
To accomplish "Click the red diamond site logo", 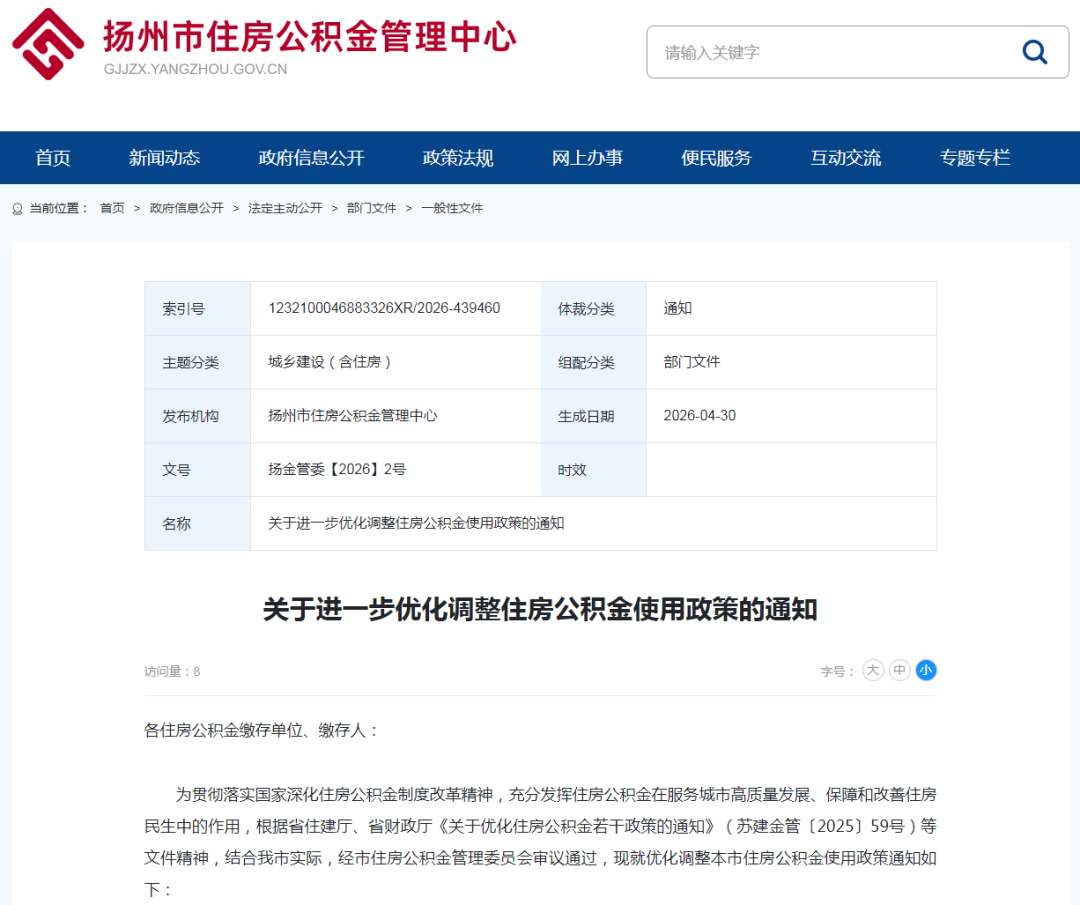I will 48,44.
